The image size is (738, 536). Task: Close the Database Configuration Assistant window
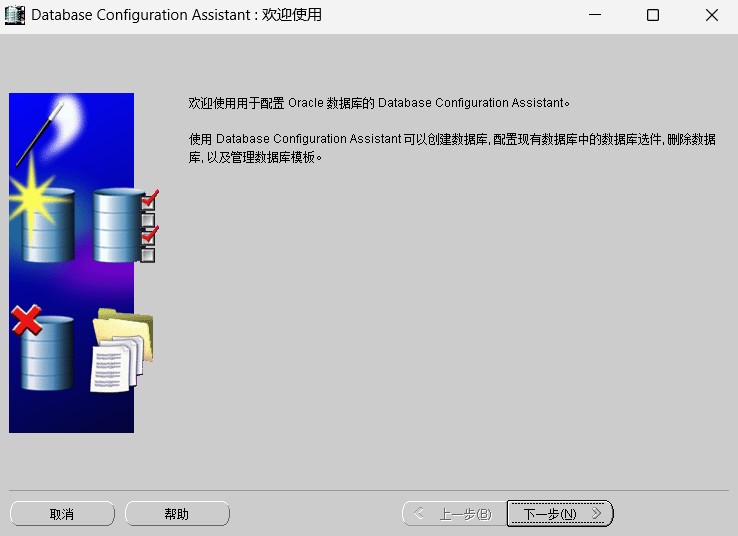(x=712, y=15)
